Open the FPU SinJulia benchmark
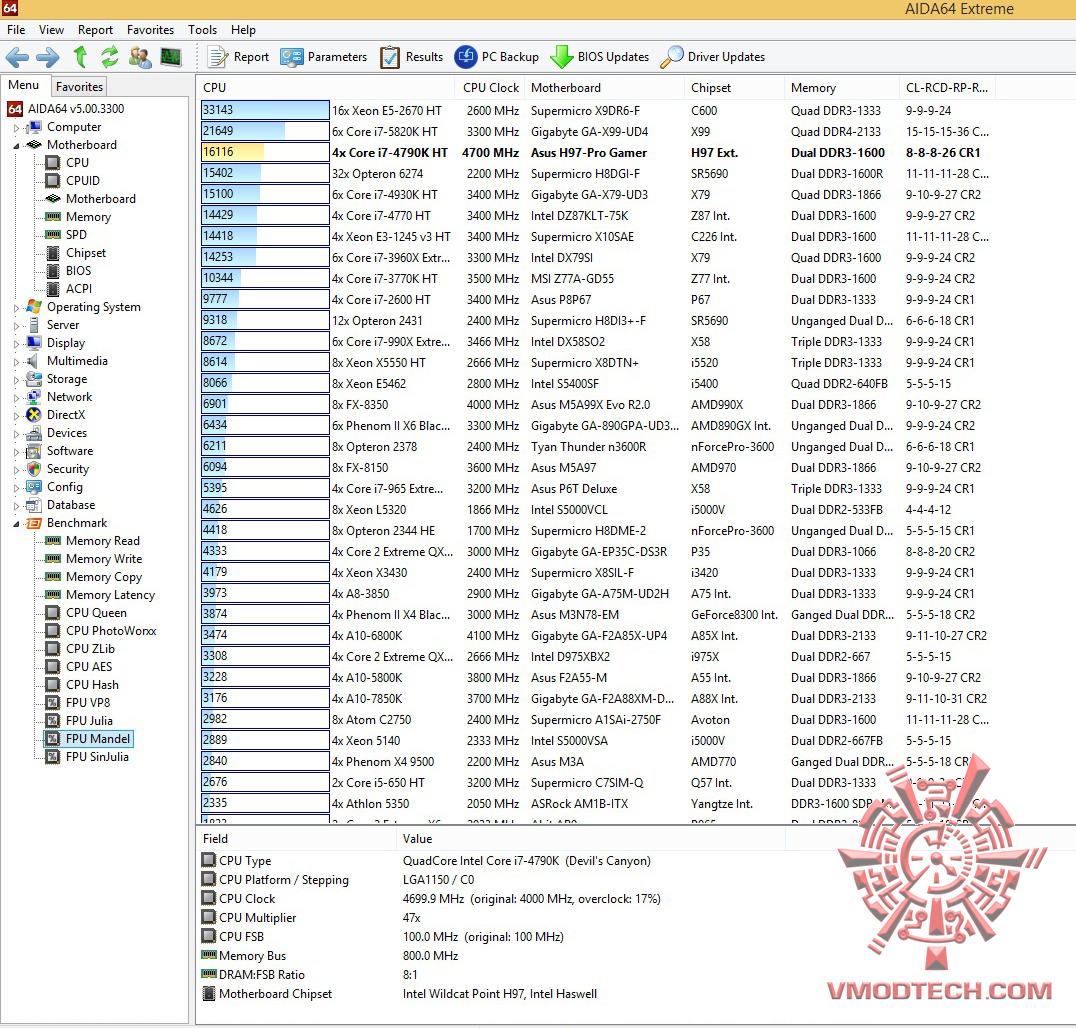 coord(87,757)
